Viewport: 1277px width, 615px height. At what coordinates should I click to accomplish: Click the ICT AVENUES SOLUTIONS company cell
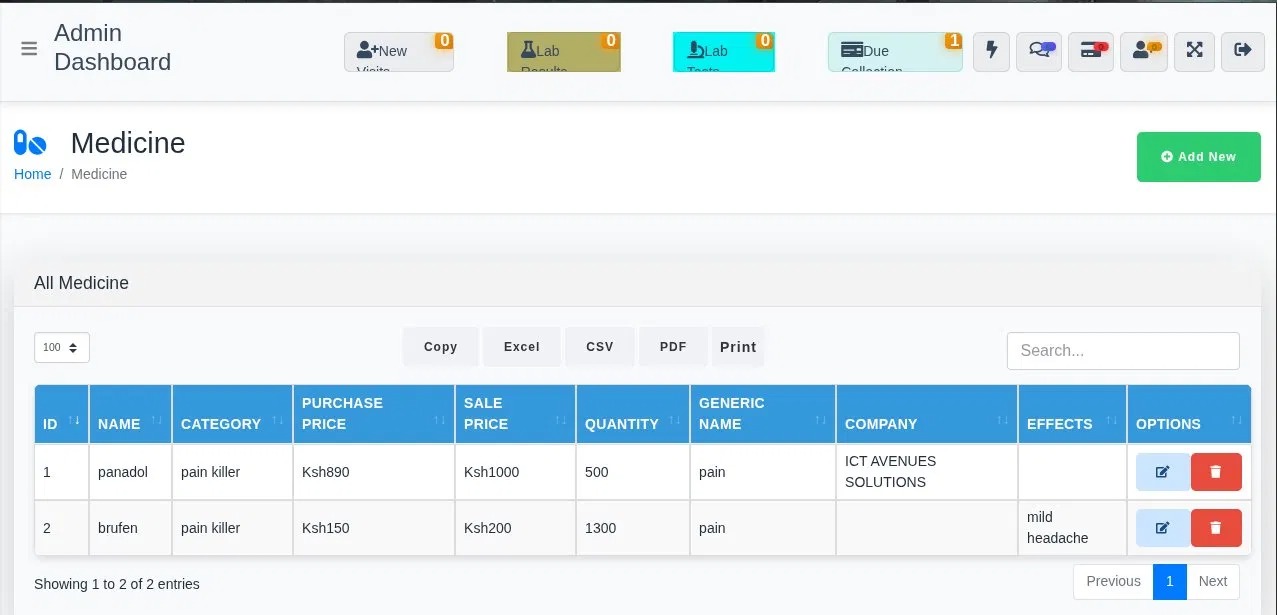[927, 472]
